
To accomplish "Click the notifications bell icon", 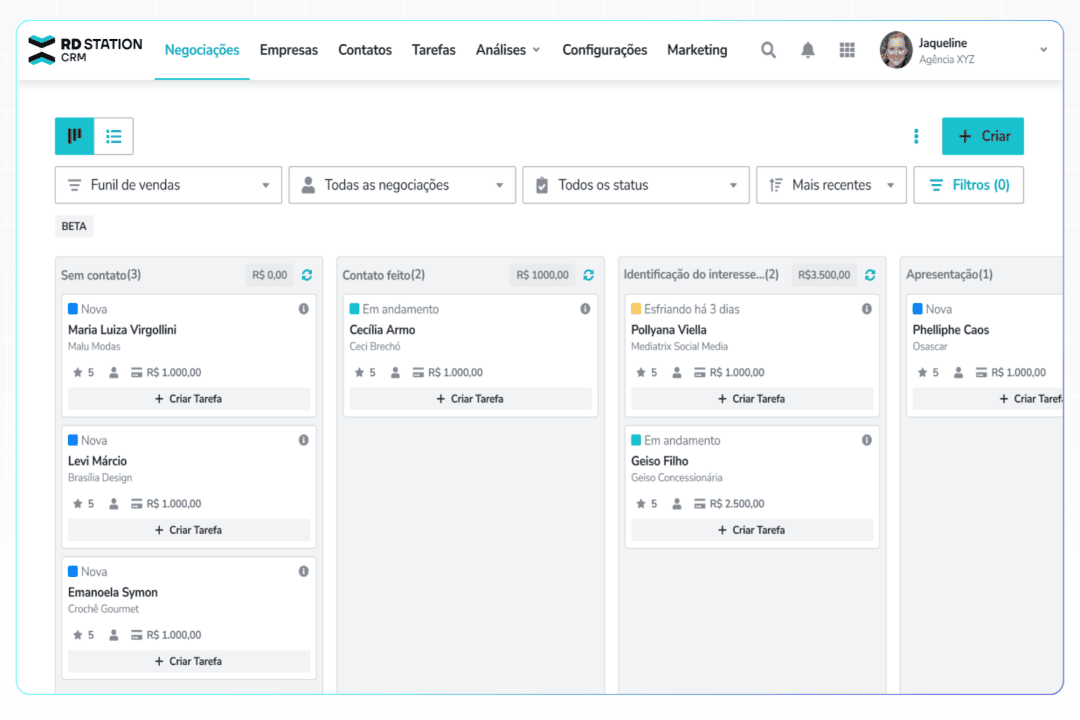I will [x=807, y=49].
